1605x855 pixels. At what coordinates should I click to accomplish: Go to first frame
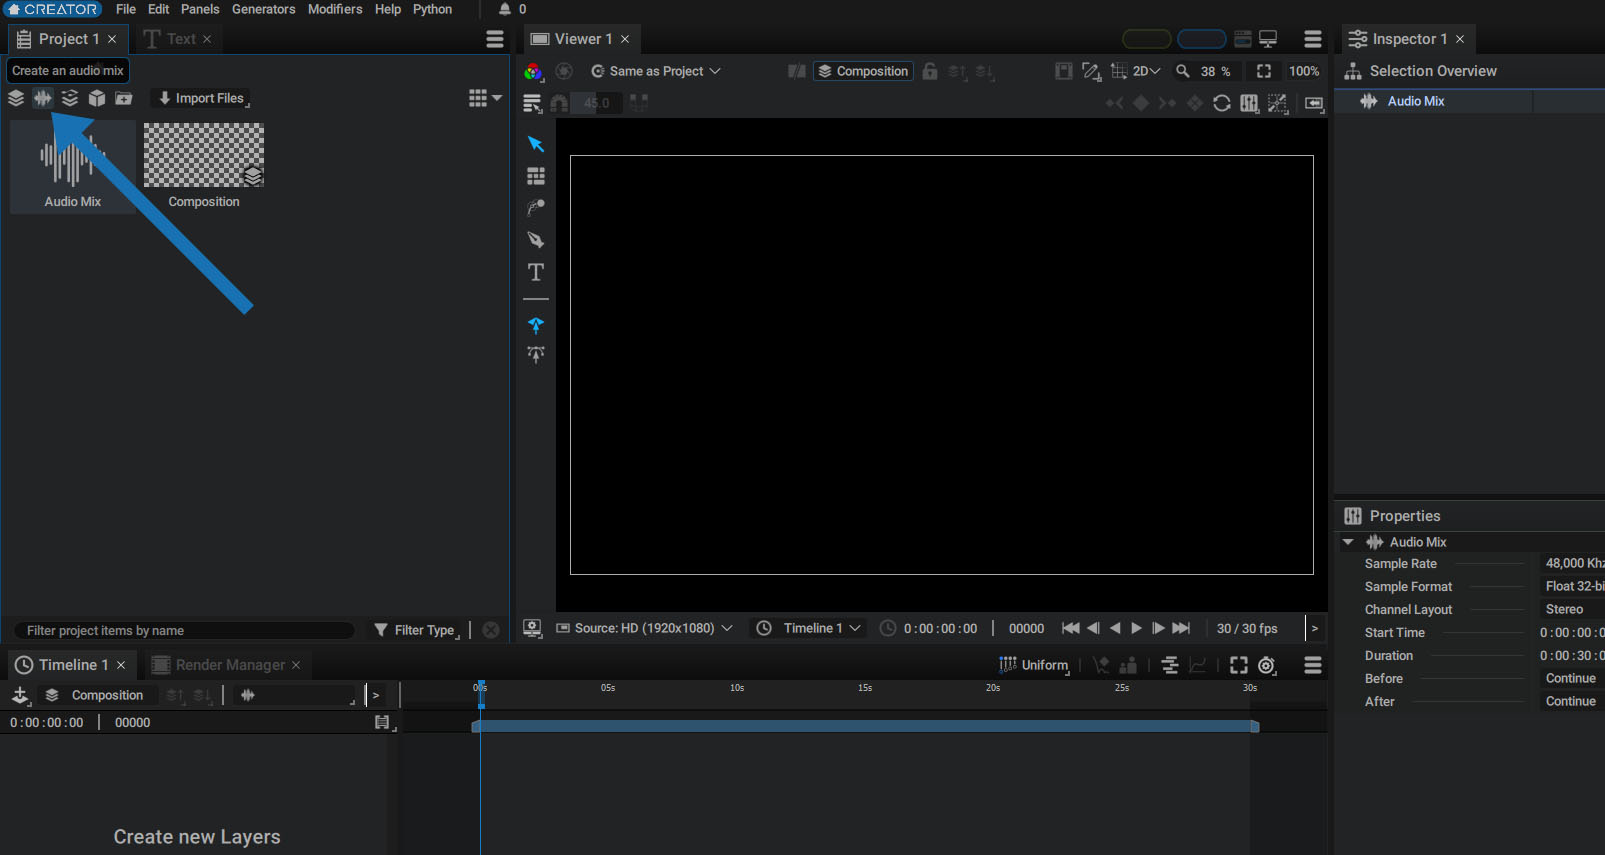coord(1070,628)
